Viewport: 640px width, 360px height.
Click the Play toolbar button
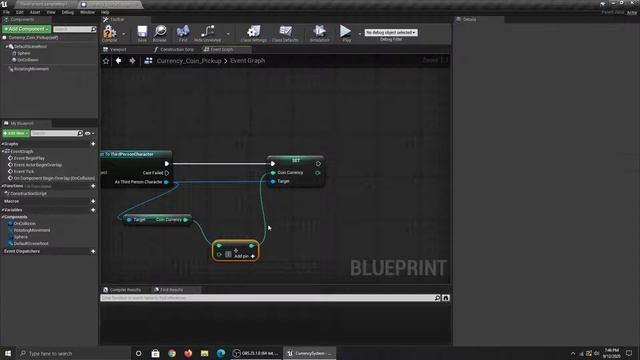pyautogui.click(x=346, y=33)
